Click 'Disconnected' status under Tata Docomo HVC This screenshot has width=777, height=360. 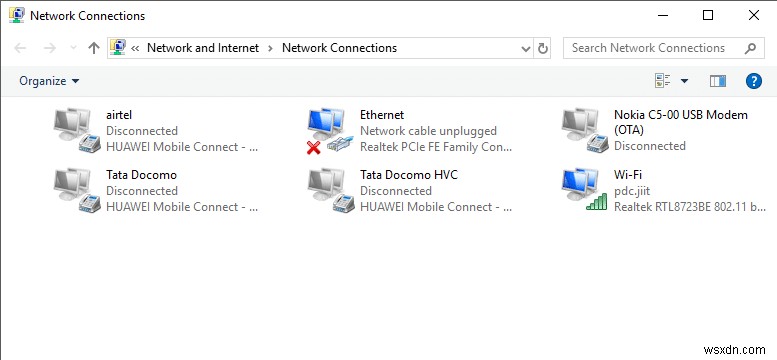396,191
